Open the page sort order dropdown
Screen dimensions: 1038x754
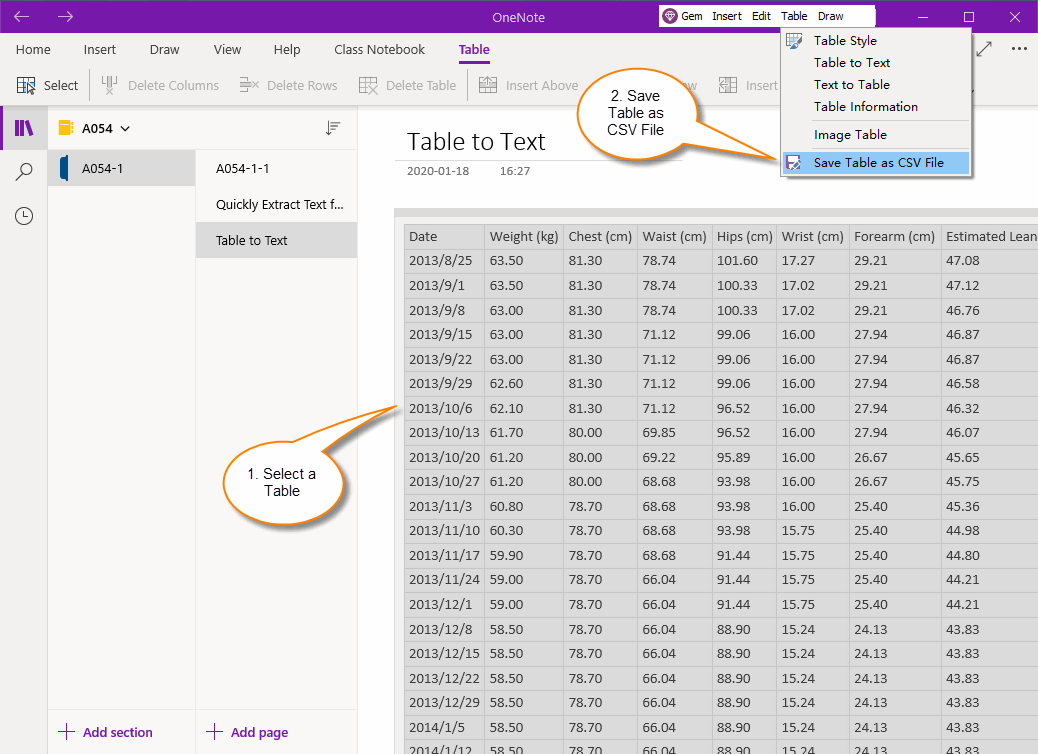click(334, 128)
